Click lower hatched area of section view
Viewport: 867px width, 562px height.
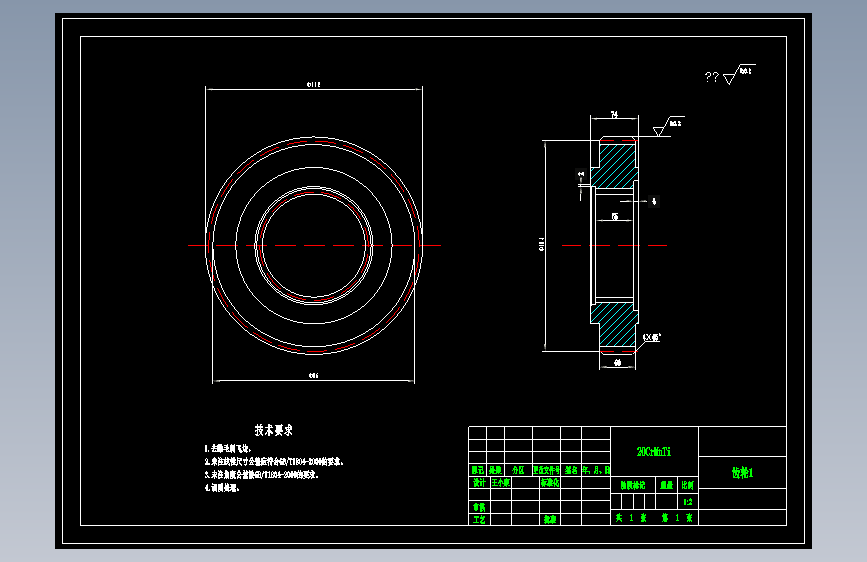pos(615,325)
